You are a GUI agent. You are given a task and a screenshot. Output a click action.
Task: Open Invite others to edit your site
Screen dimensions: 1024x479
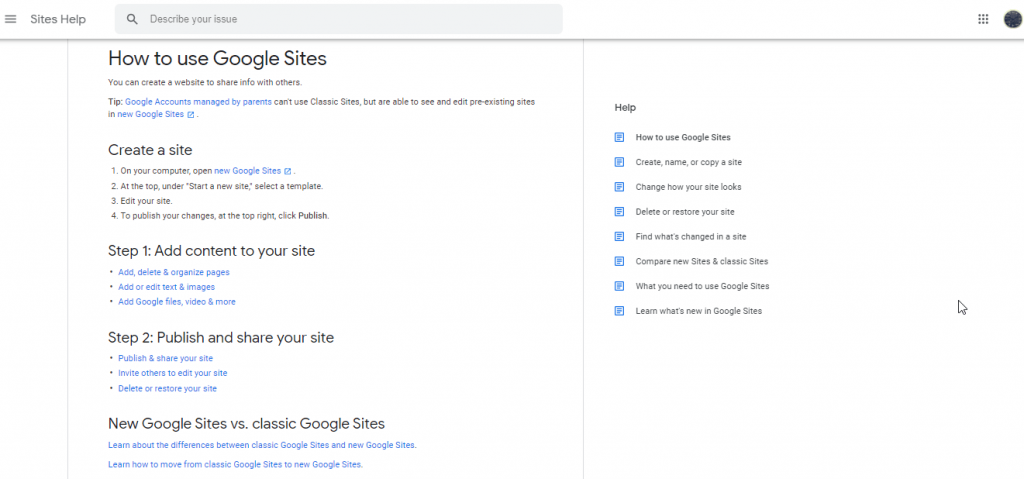[172, 373]
